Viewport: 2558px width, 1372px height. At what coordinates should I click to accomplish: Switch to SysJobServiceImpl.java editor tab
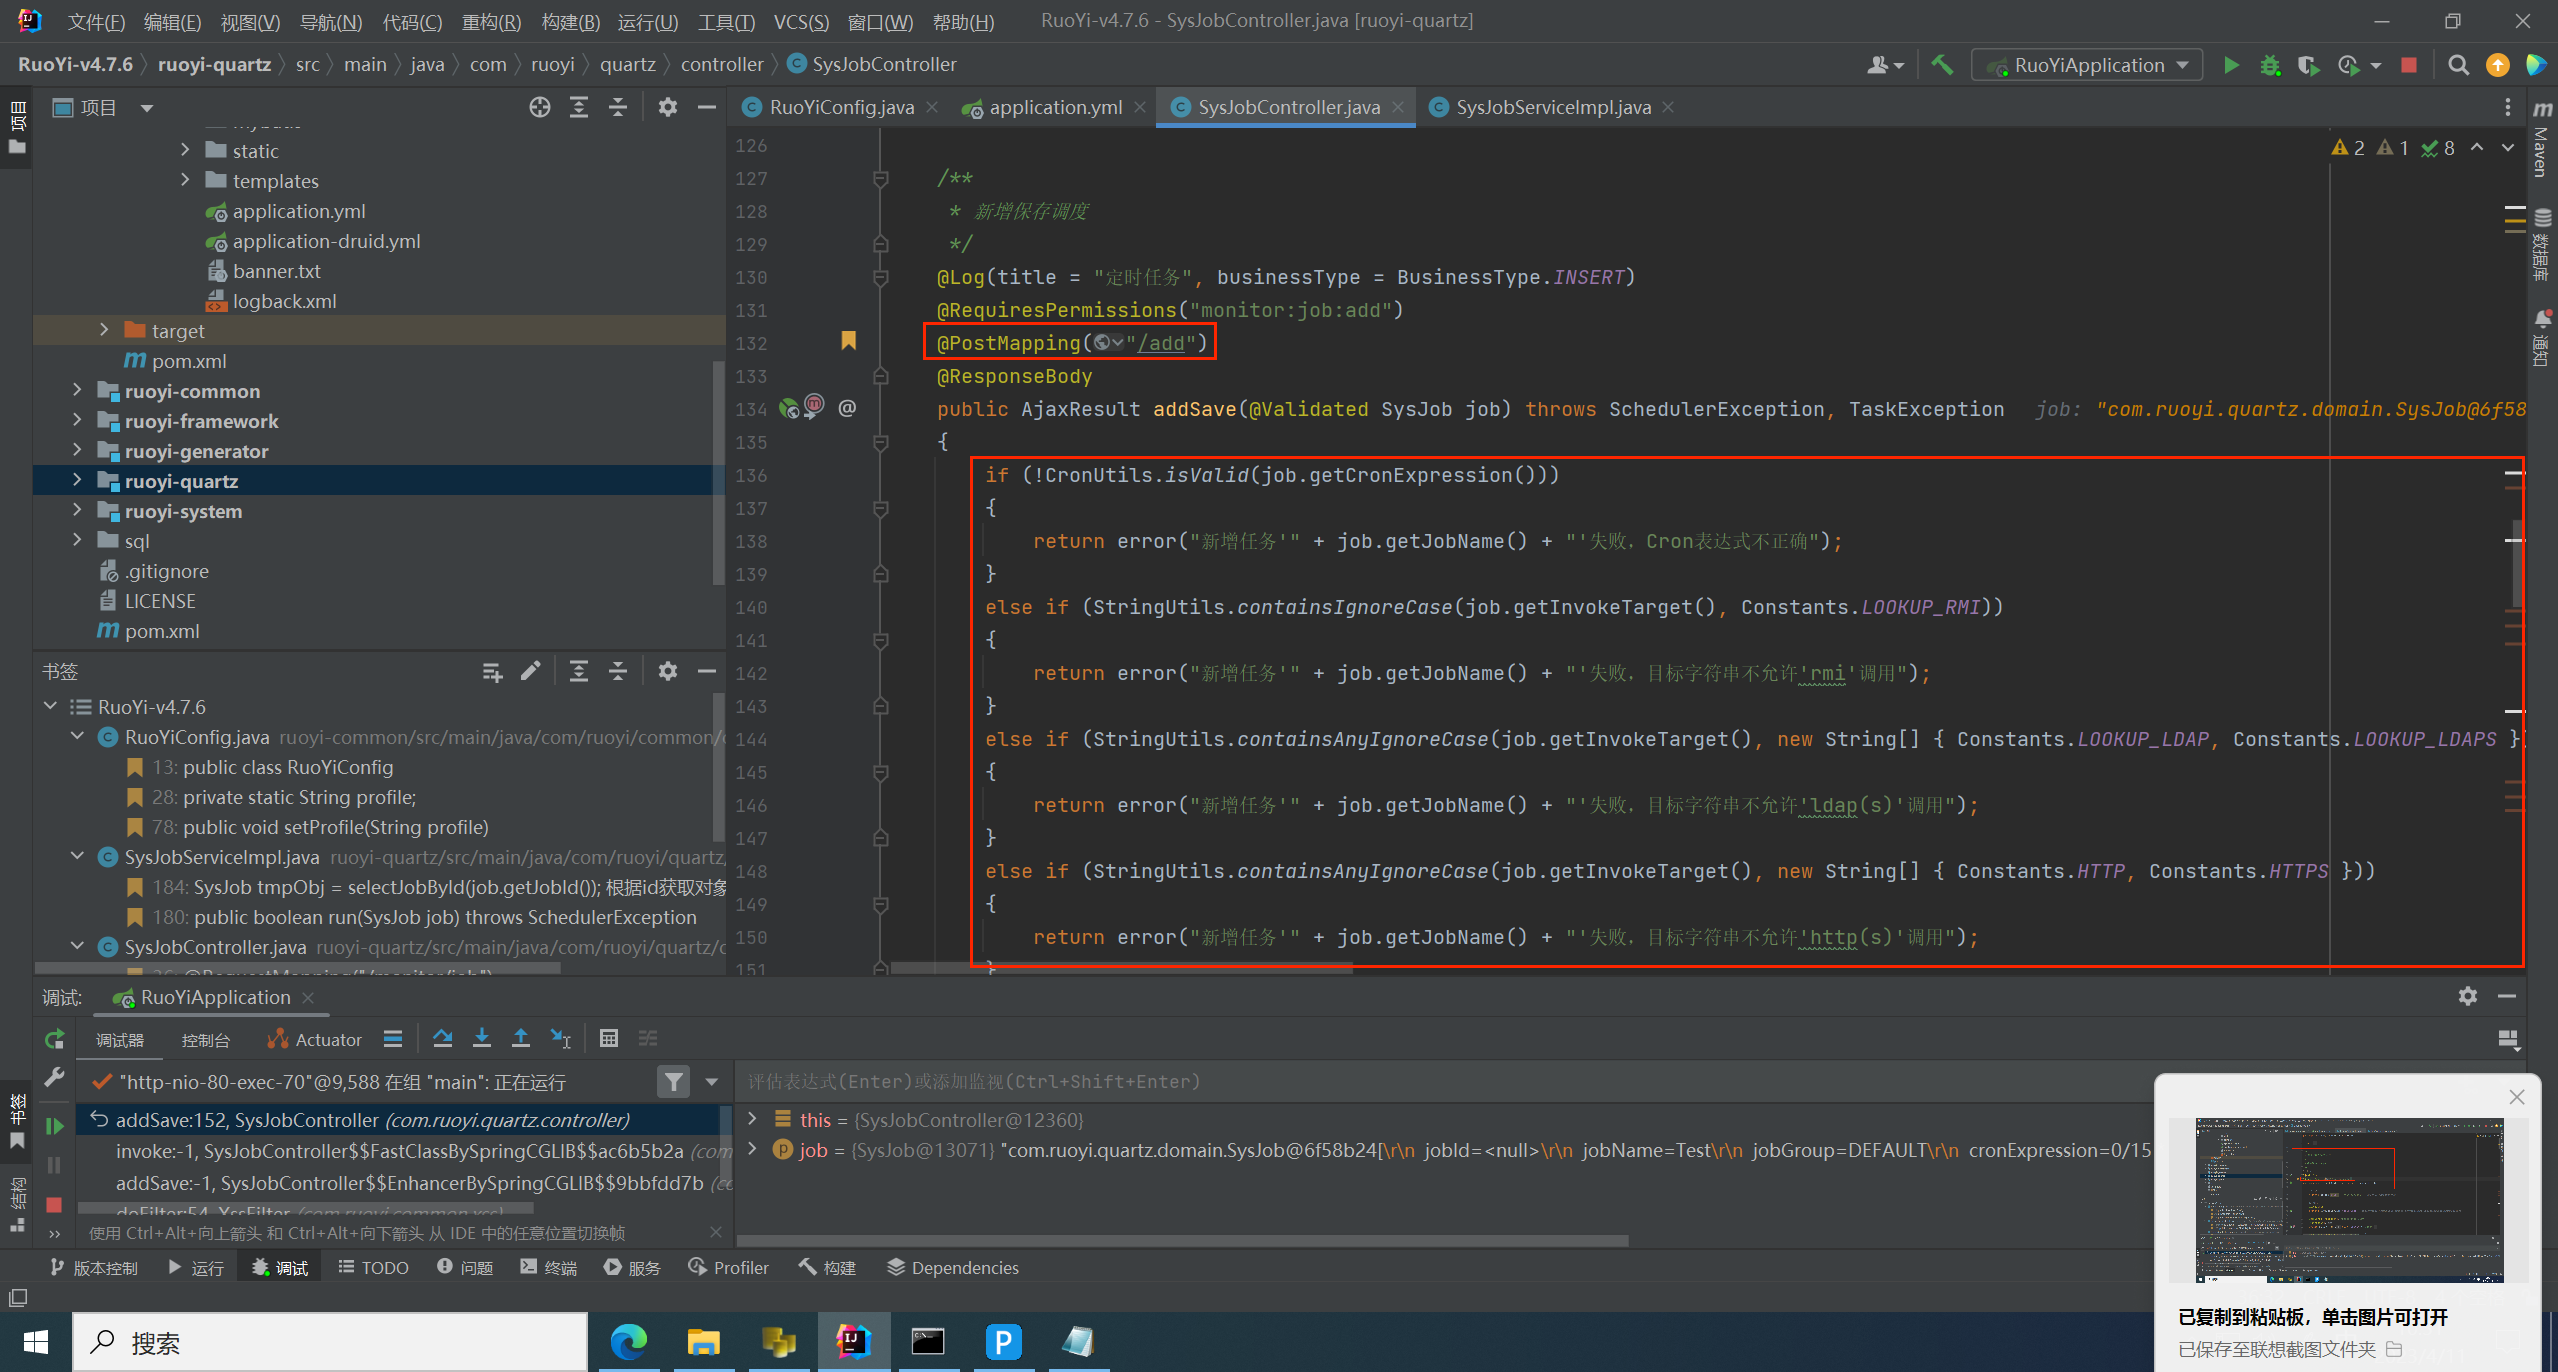pos(1553,107)
